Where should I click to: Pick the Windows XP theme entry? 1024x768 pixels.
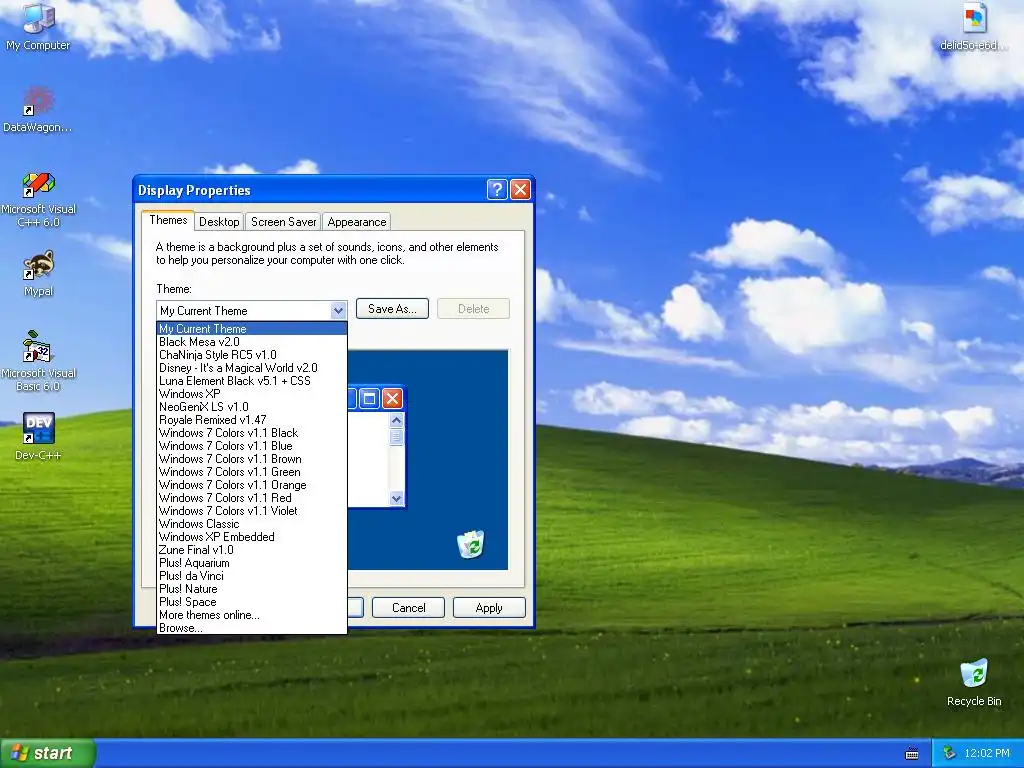[252, 394]
